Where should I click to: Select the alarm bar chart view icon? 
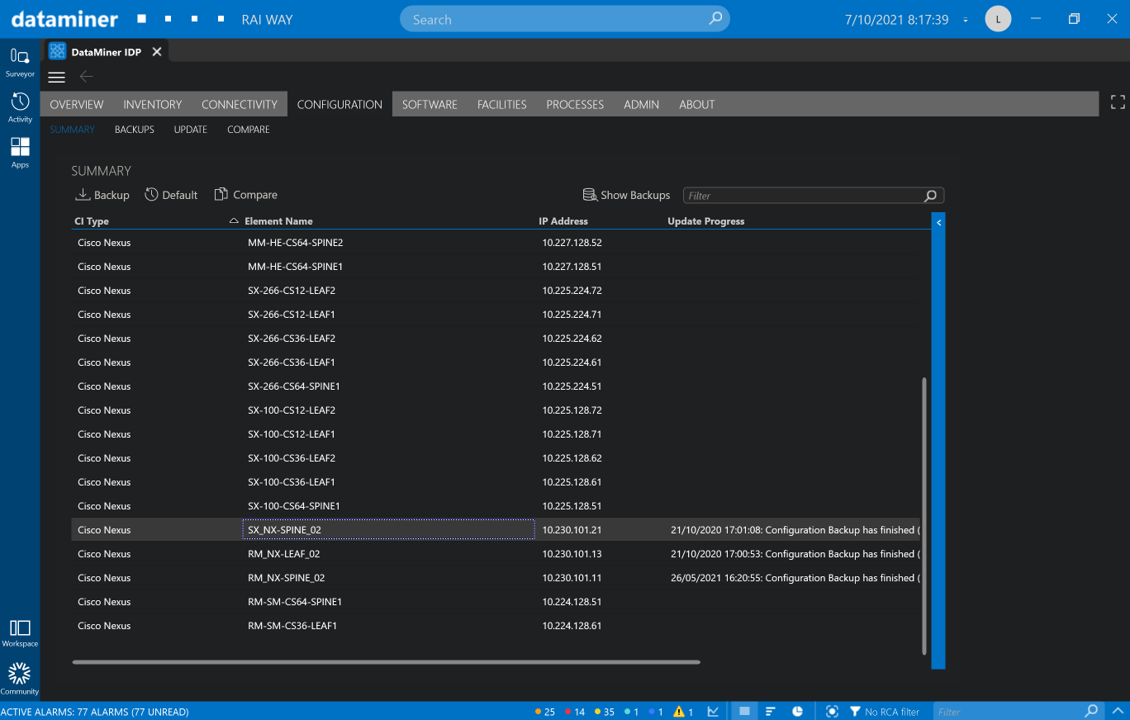pyautogui.click(x=770, y=711)
